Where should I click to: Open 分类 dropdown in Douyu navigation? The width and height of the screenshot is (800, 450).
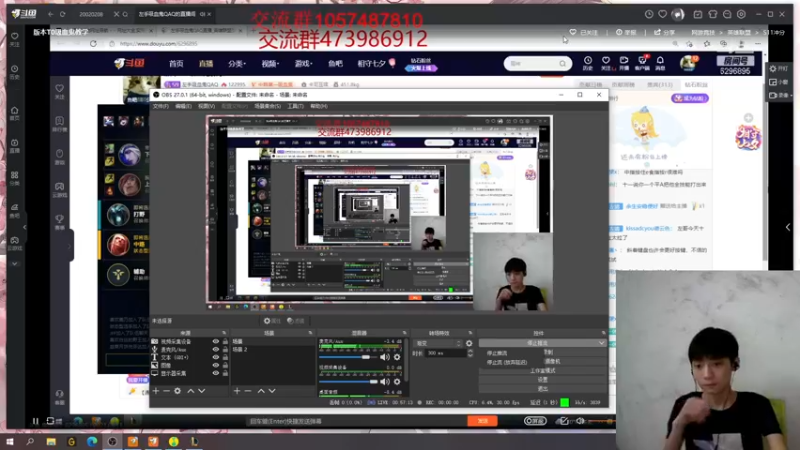237,64
